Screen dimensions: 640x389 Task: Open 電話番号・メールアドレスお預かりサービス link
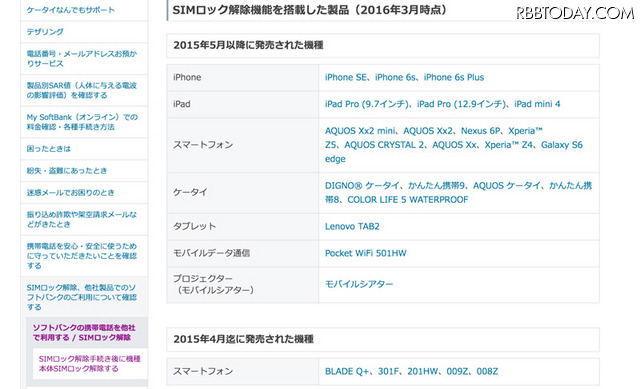[82, 58]
